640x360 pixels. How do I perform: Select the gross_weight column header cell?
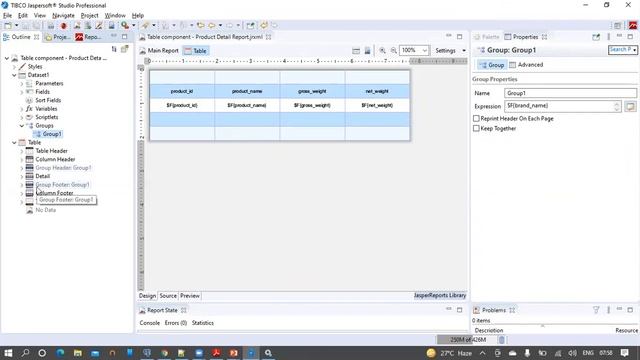(312, 91)
